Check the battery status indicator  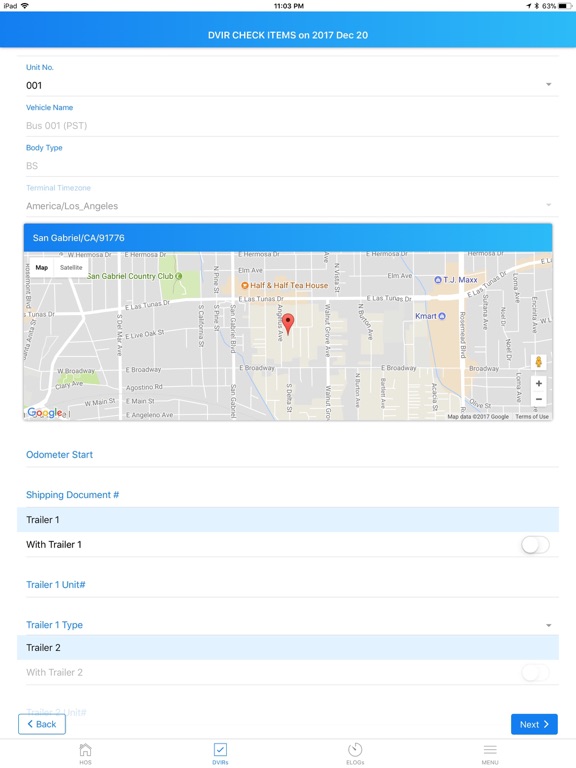click(x=565, y=6)
